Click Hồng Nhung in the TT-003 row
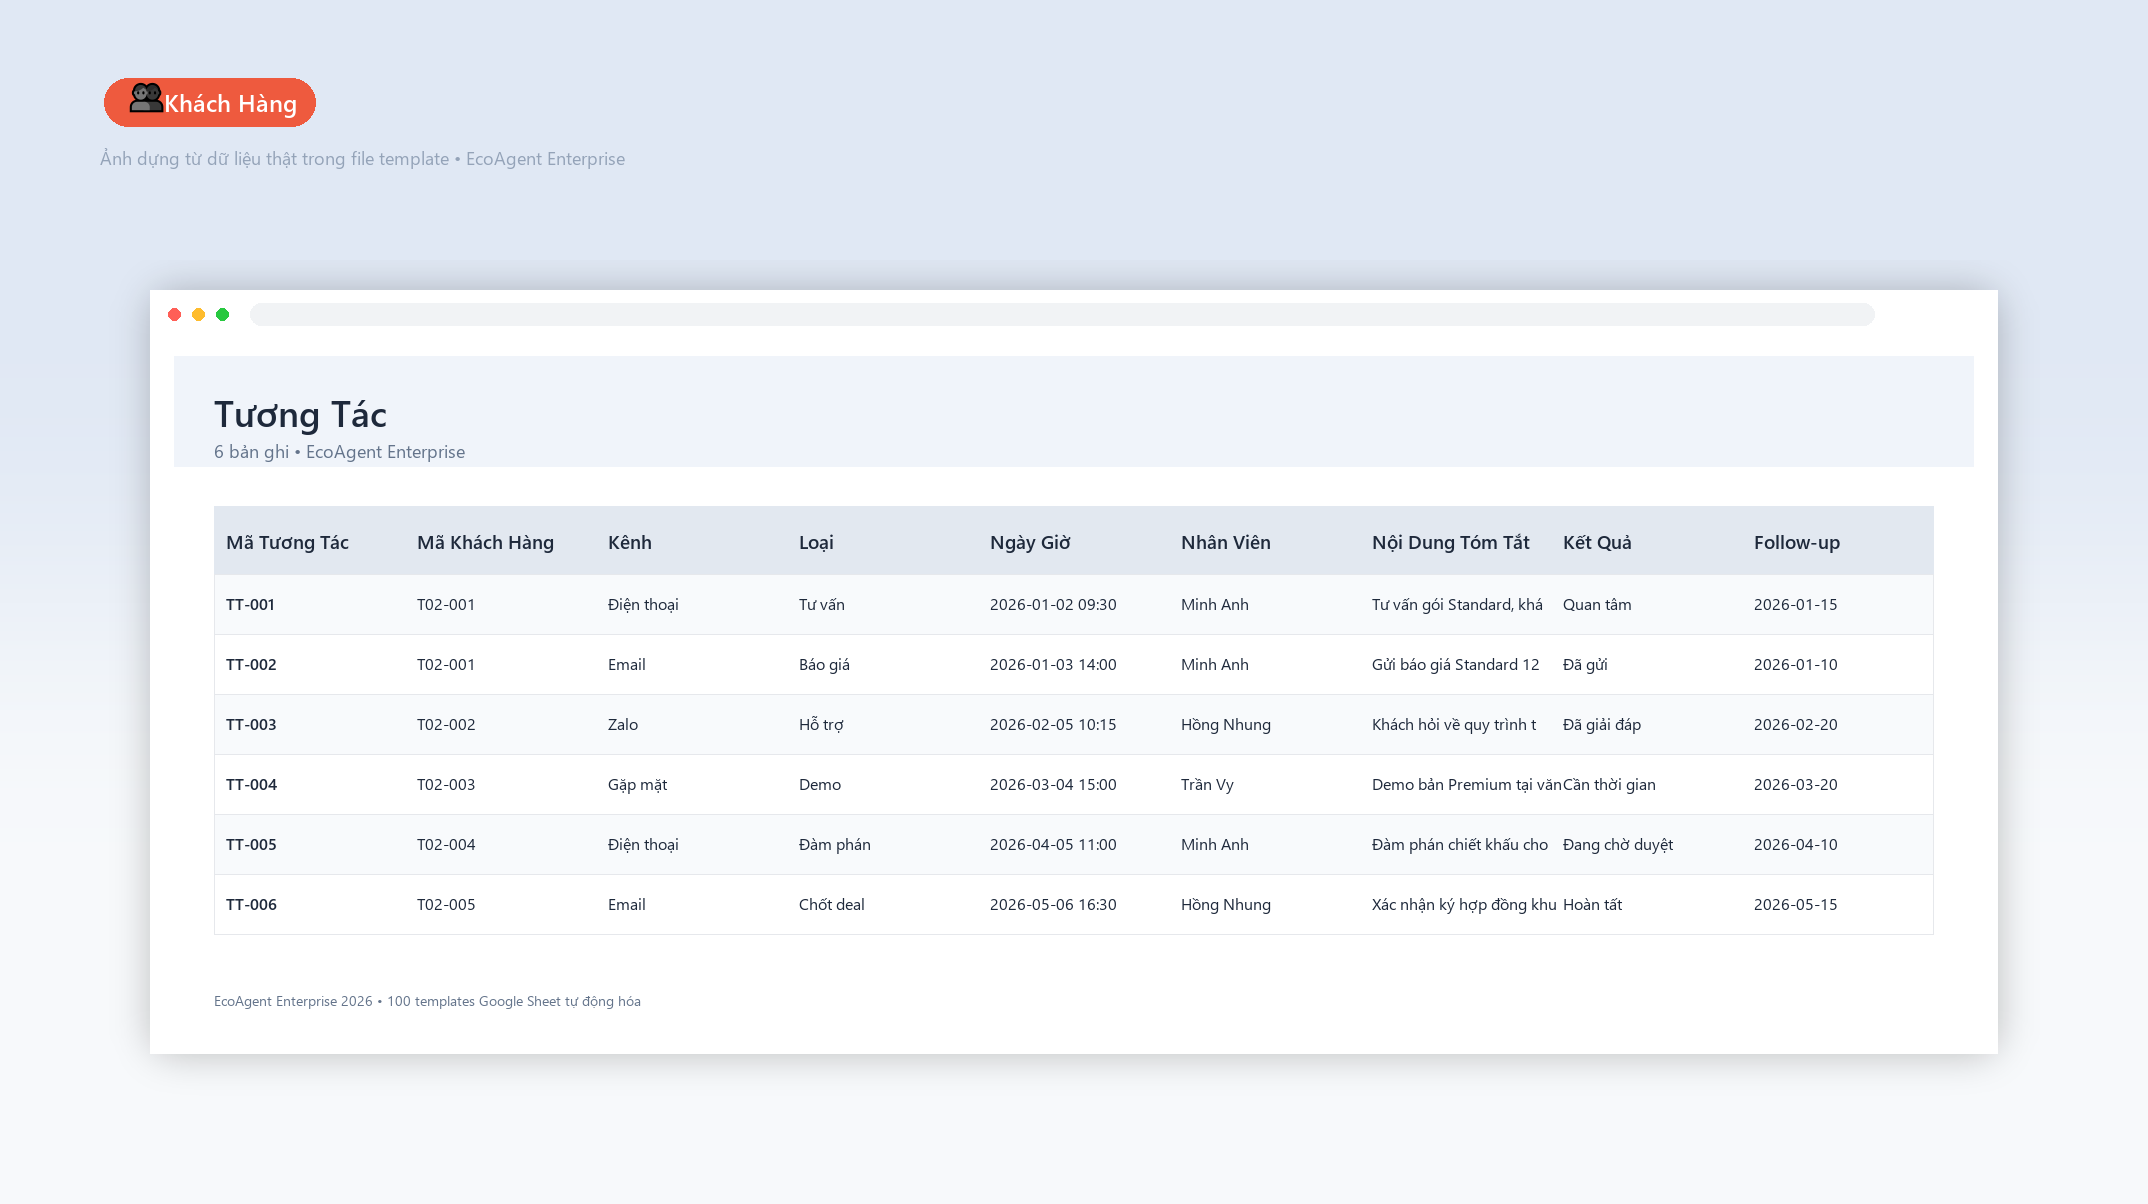This screenshot has width=2148, height=1204. [x=1226, y=724]
